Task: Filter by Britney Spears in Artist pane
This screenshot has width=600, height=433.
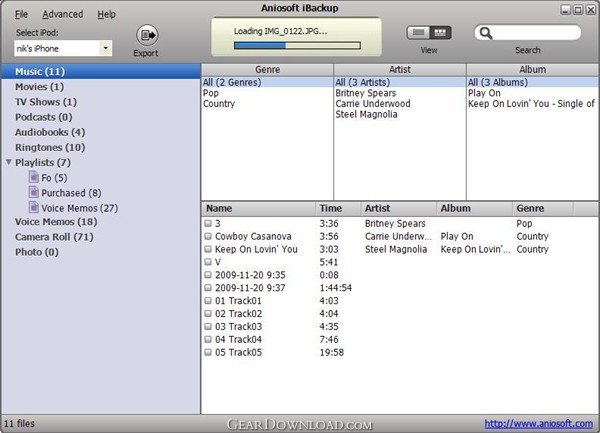Action: [x=399, y=93]
